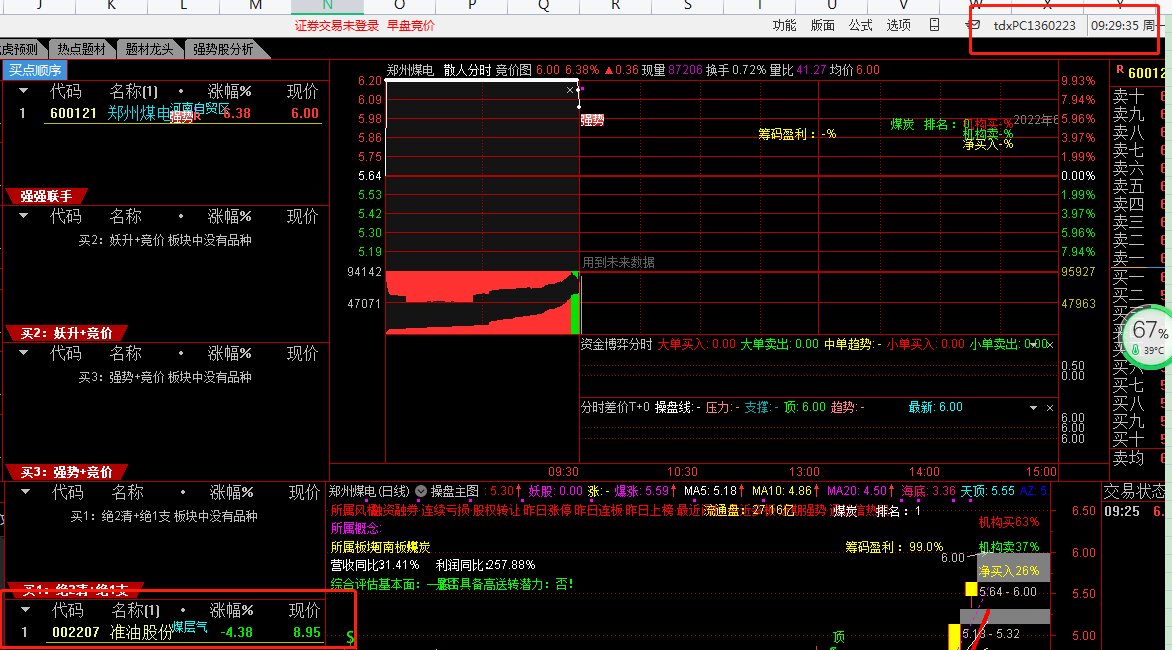Screen dimensions: 1172x650
Task: Sort list by 涨幅% column header
Action: tap(229, 92)
